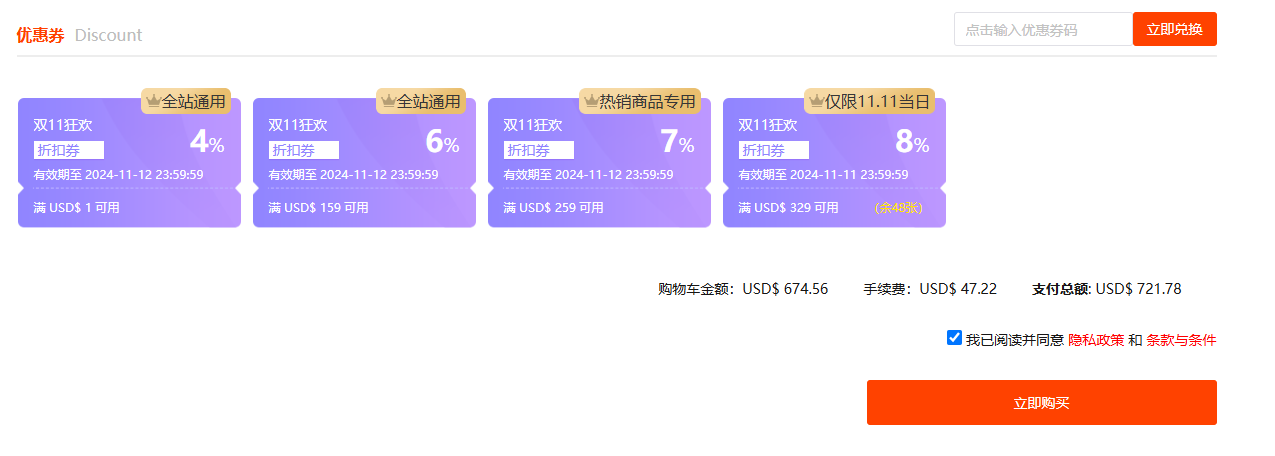Click the Discount heading label
Viewport: 1275px width, 456px height.
tap(108, 35)
